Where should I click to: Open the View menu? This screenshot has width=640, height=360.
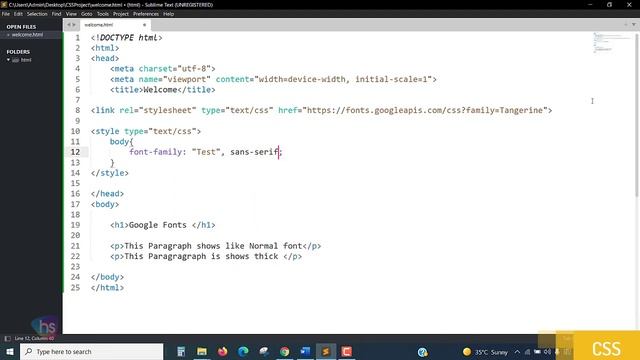[71, 14]
